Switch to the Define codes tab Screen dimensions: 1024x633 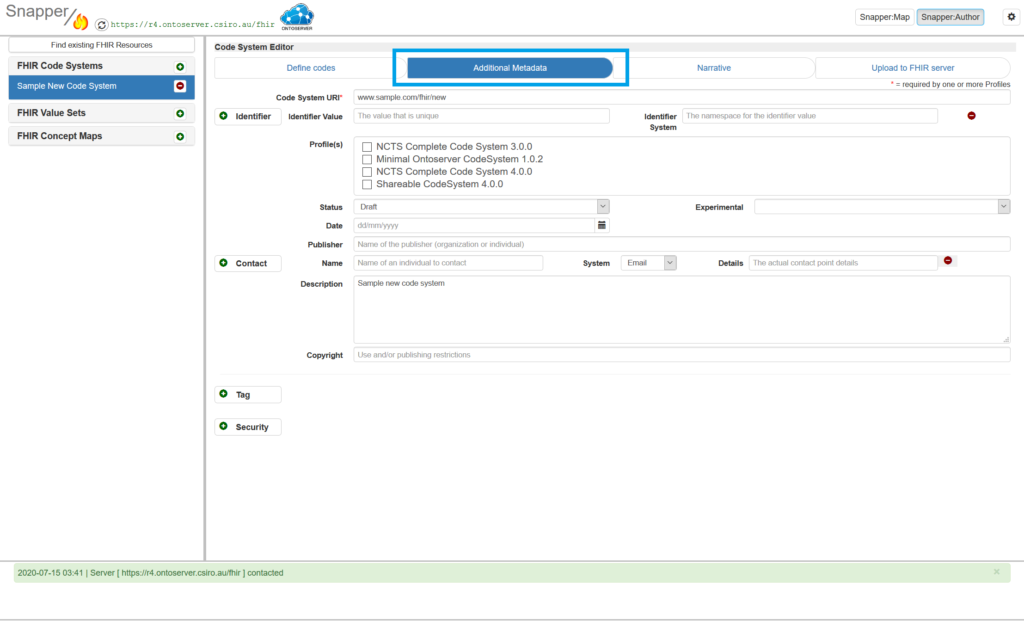(311, 68)
